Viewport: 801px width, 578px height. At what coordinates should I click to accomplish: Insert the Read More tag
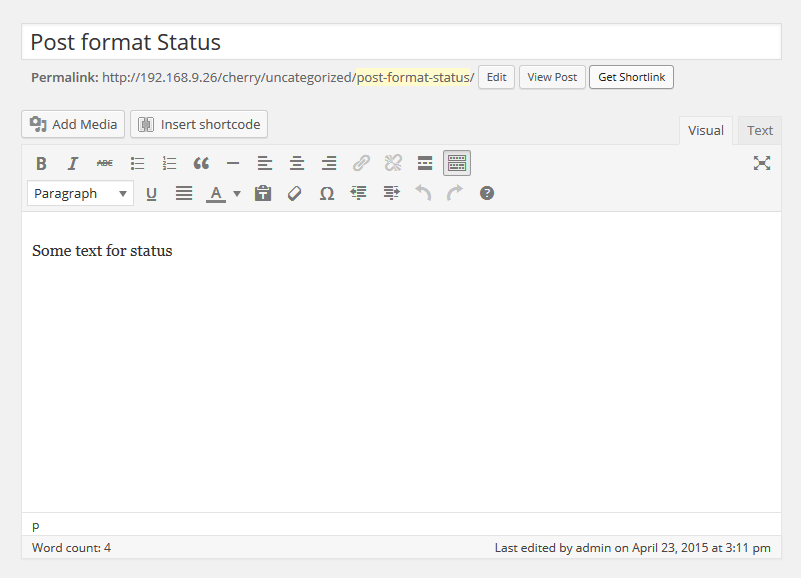(425, 162)
